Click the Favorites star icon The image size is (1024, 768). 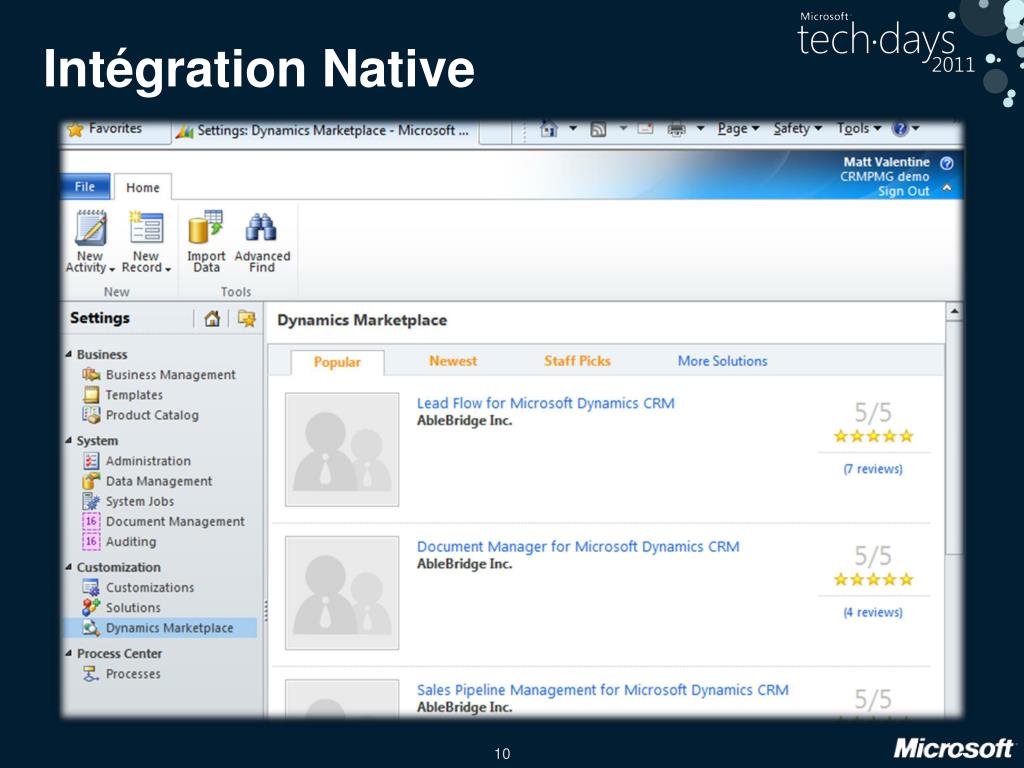tap(75, 129)
